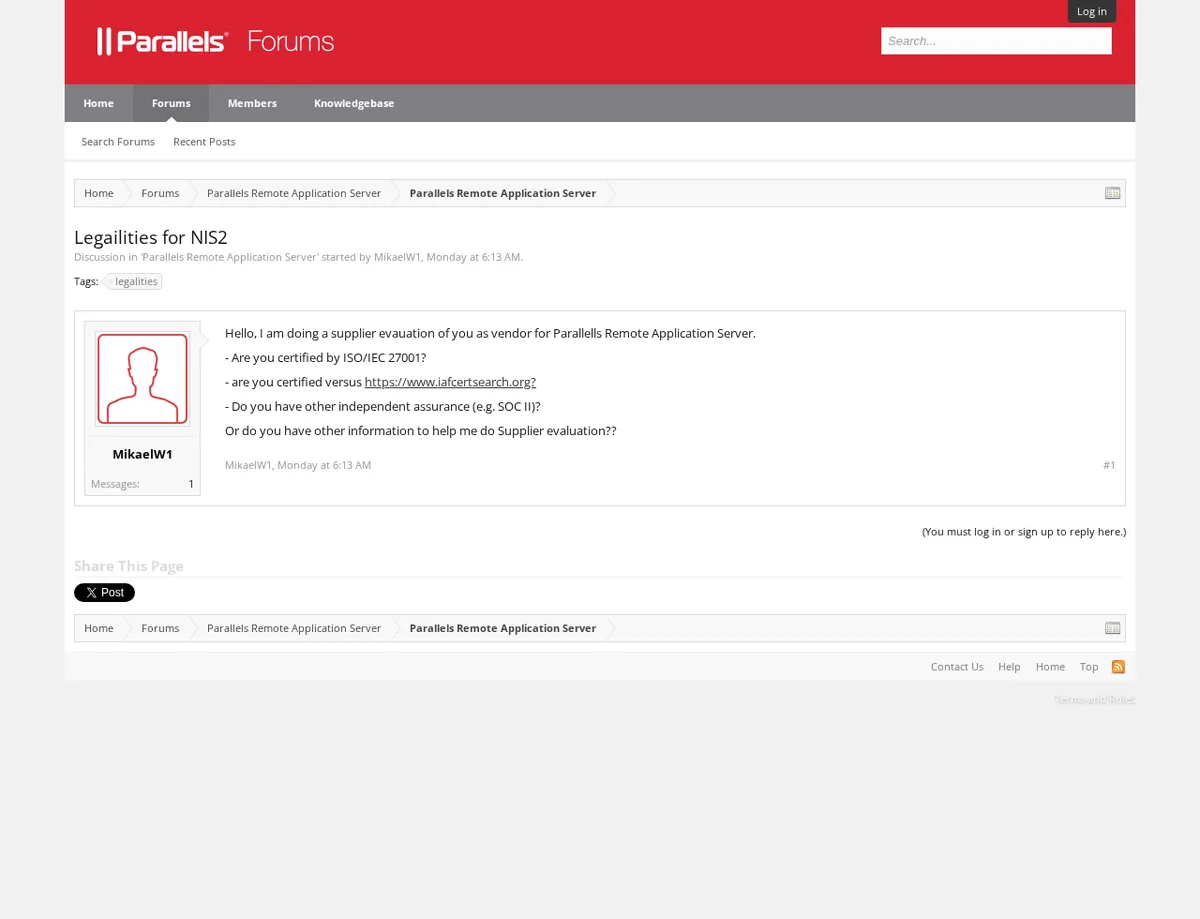Go to the Home tab in navigation bar
The width and height of the screenshot is (1200, 919).
pyautogui.click(x=98, y=103)
